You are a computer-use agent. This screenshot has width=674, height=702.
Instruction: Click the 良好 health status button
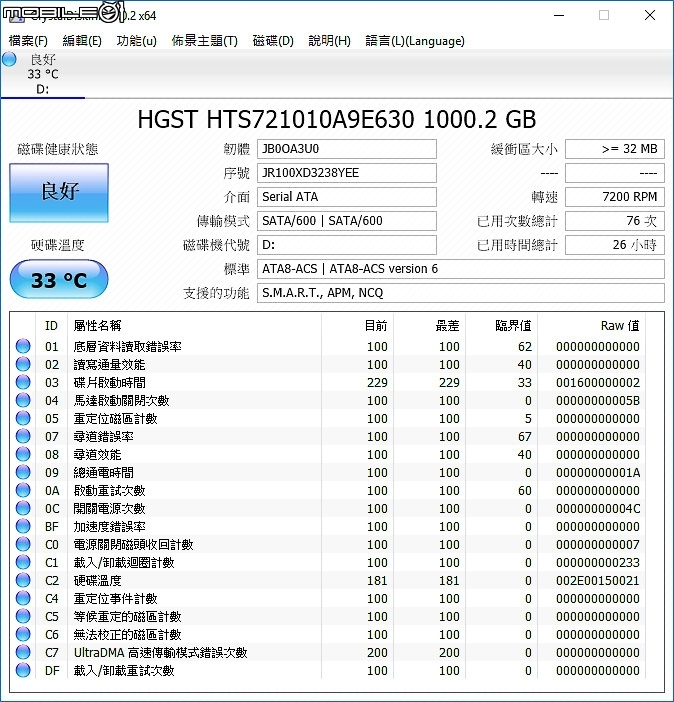click(59, 193)
